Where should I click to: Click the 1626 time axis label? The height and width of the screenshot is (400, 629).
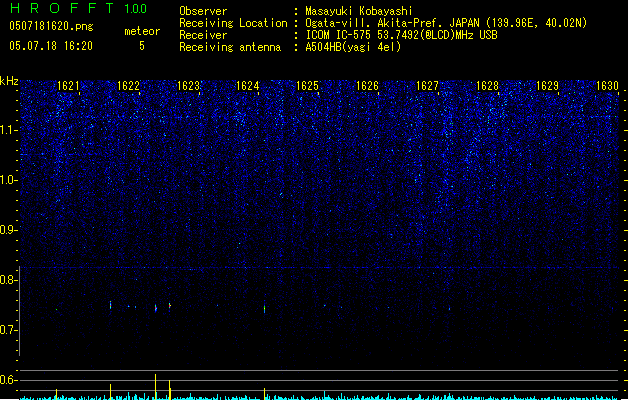tap(367, 86)
